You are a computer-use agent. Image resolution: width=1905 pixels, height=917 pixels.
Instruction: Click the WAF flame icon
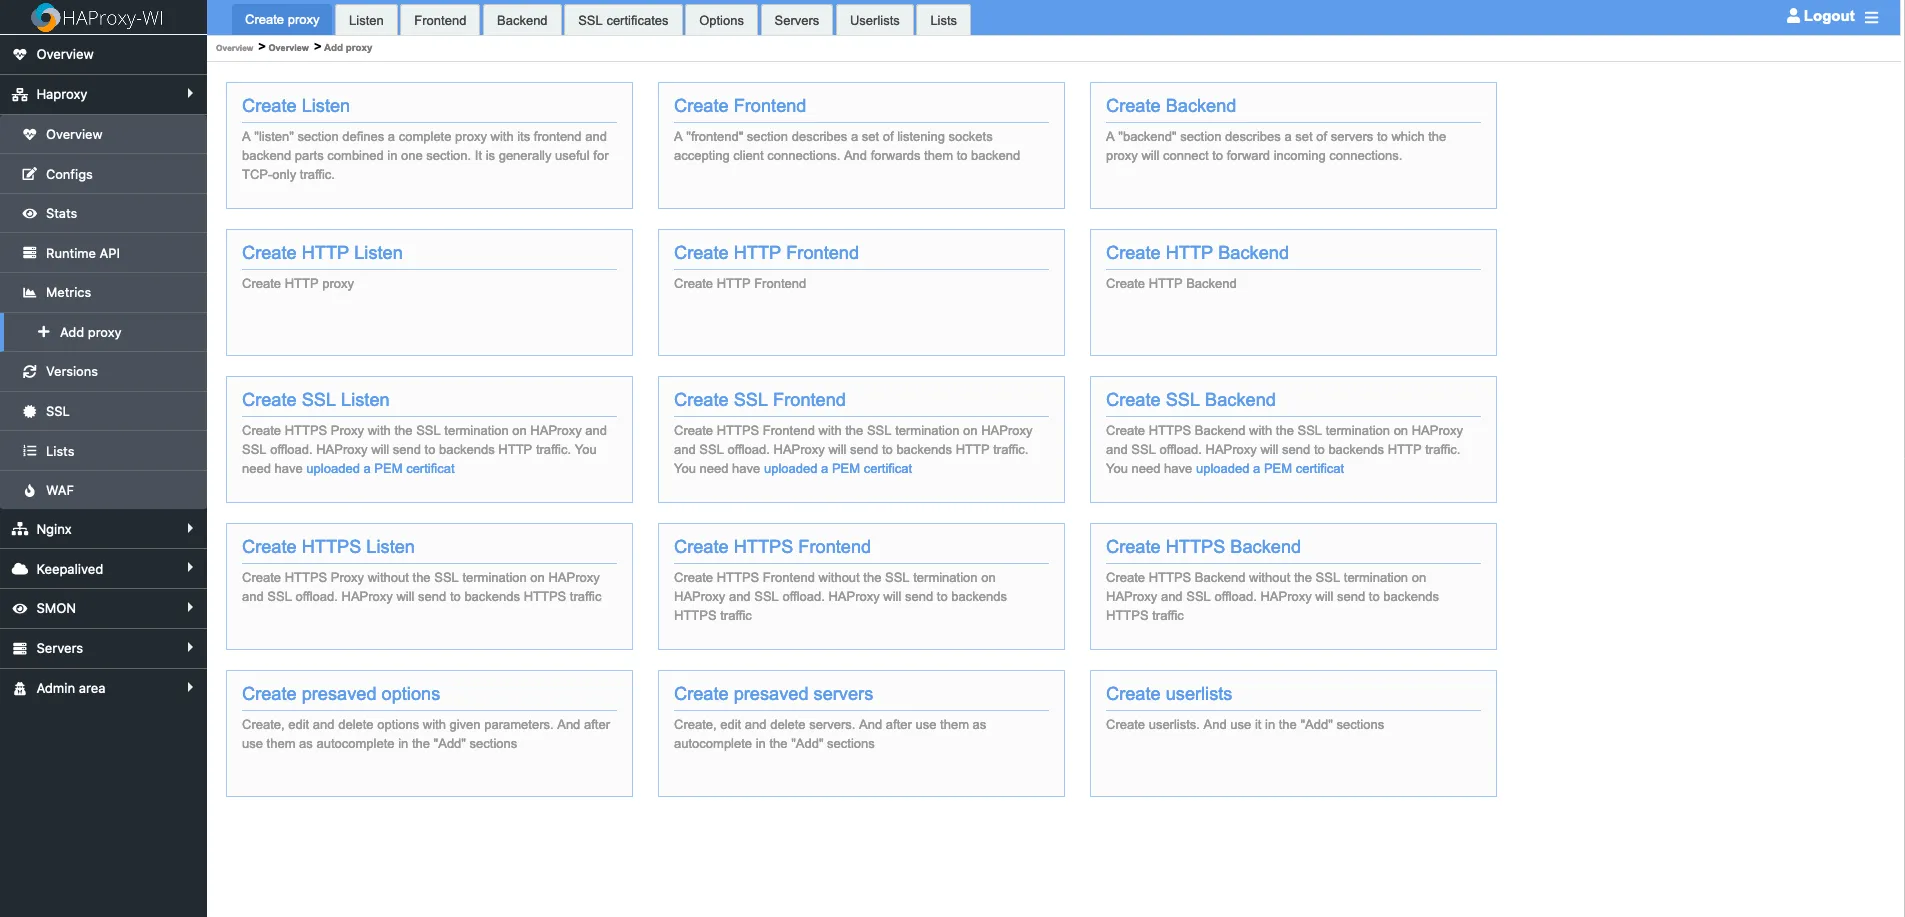[30, 490]
